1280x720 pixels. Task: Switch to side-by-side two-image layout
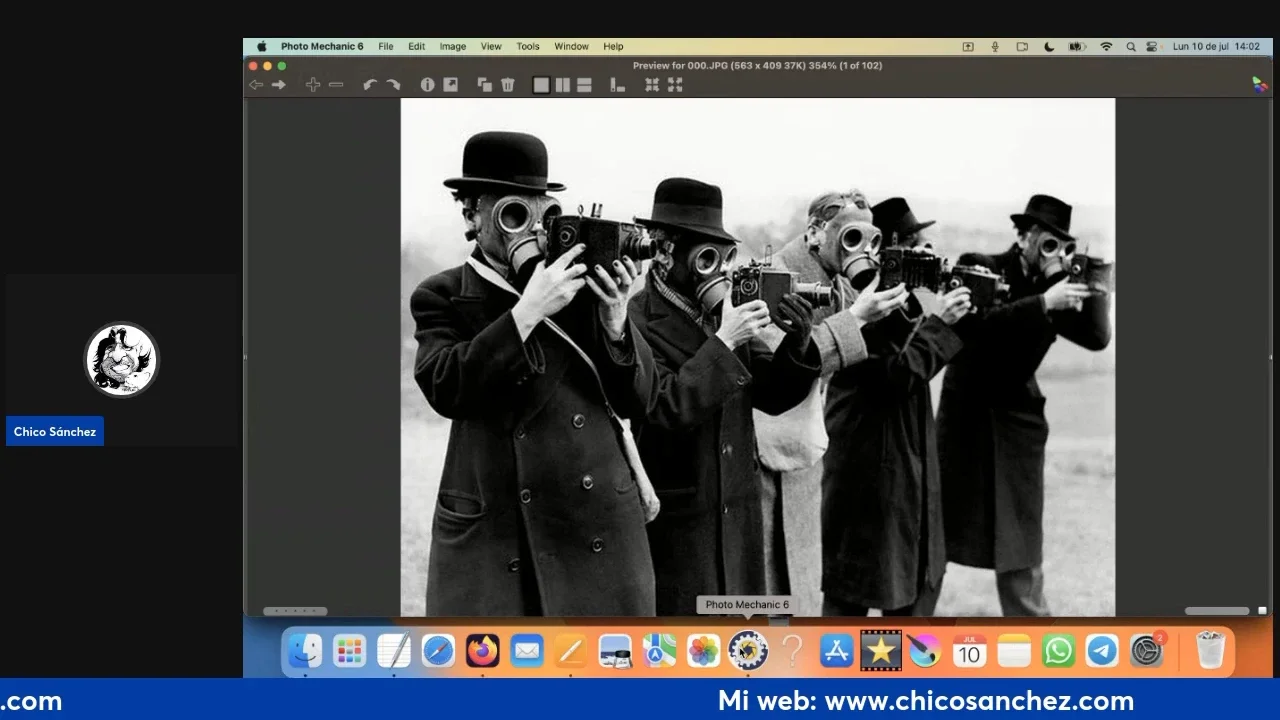(563, 85)
